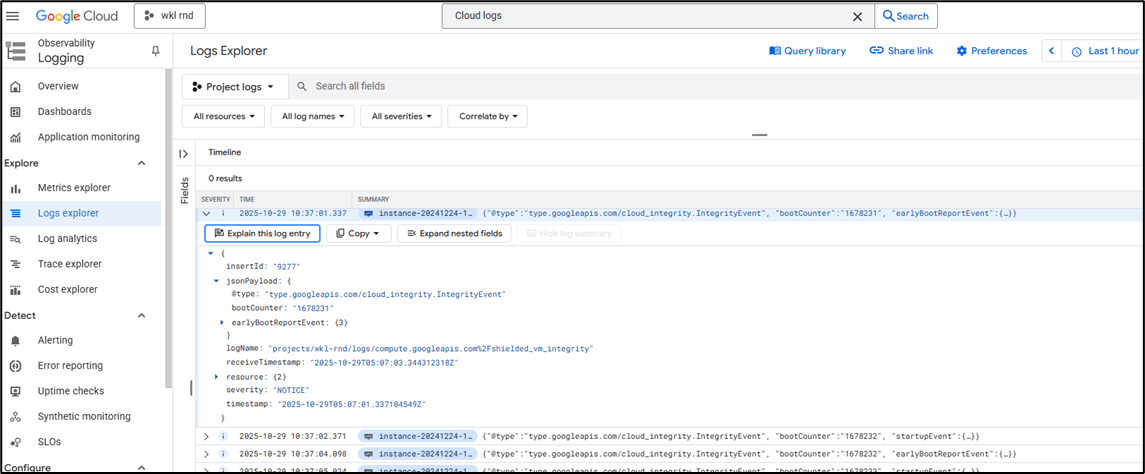Image resolution: width=1145 pixels, height=474 pixels.
Task: Open the Query library
Action: 807,51
